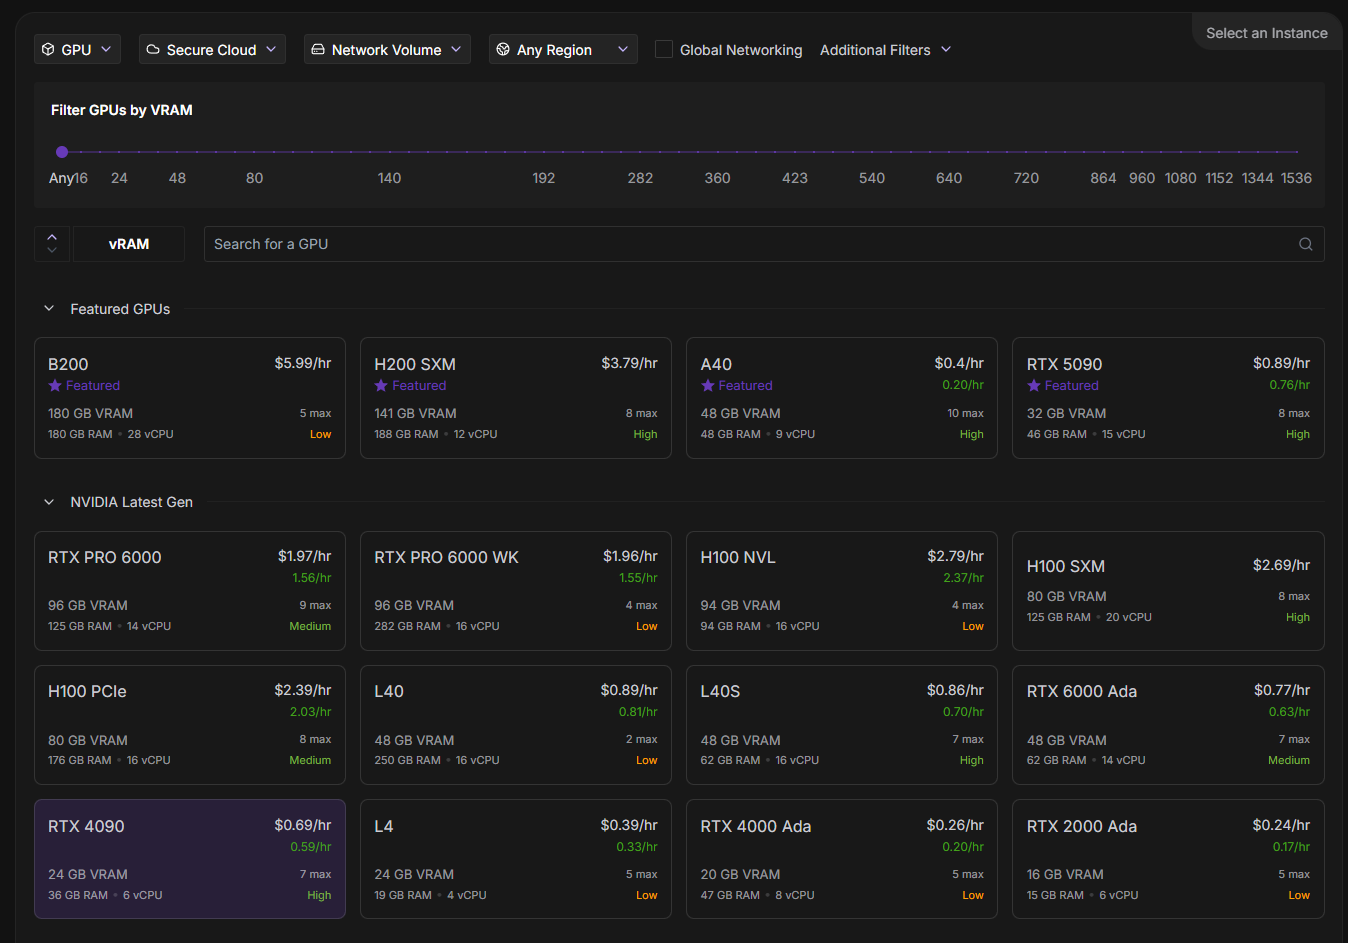Click the $3.79/hr price on H200 SXM

click(x=629, y=363)
